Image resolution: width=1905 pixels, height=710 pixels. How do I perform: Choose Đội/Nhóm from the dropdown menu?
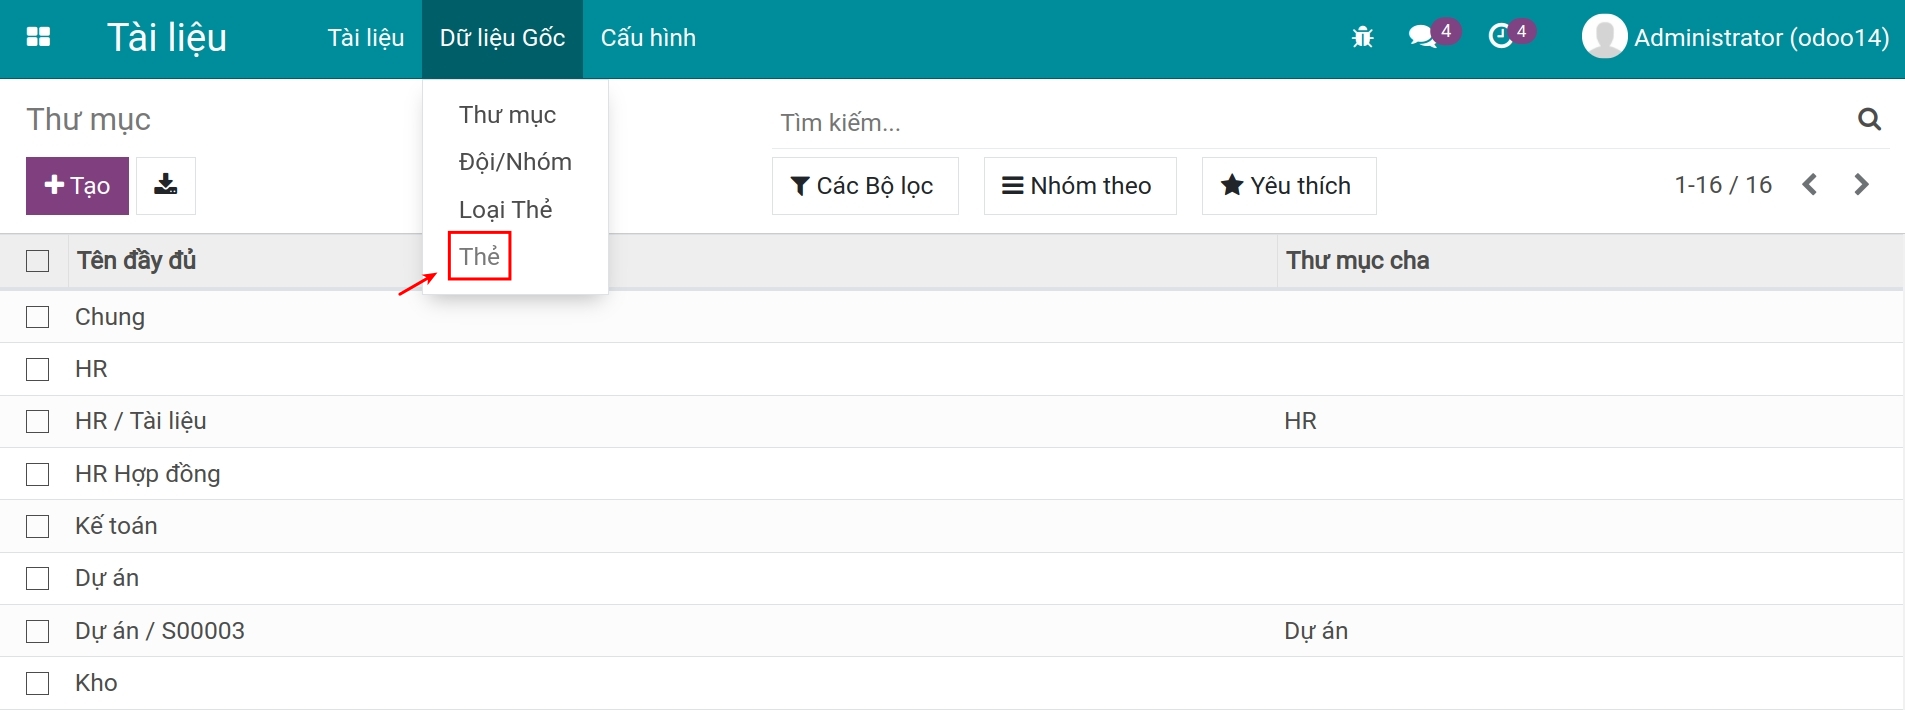coord(515,162)
